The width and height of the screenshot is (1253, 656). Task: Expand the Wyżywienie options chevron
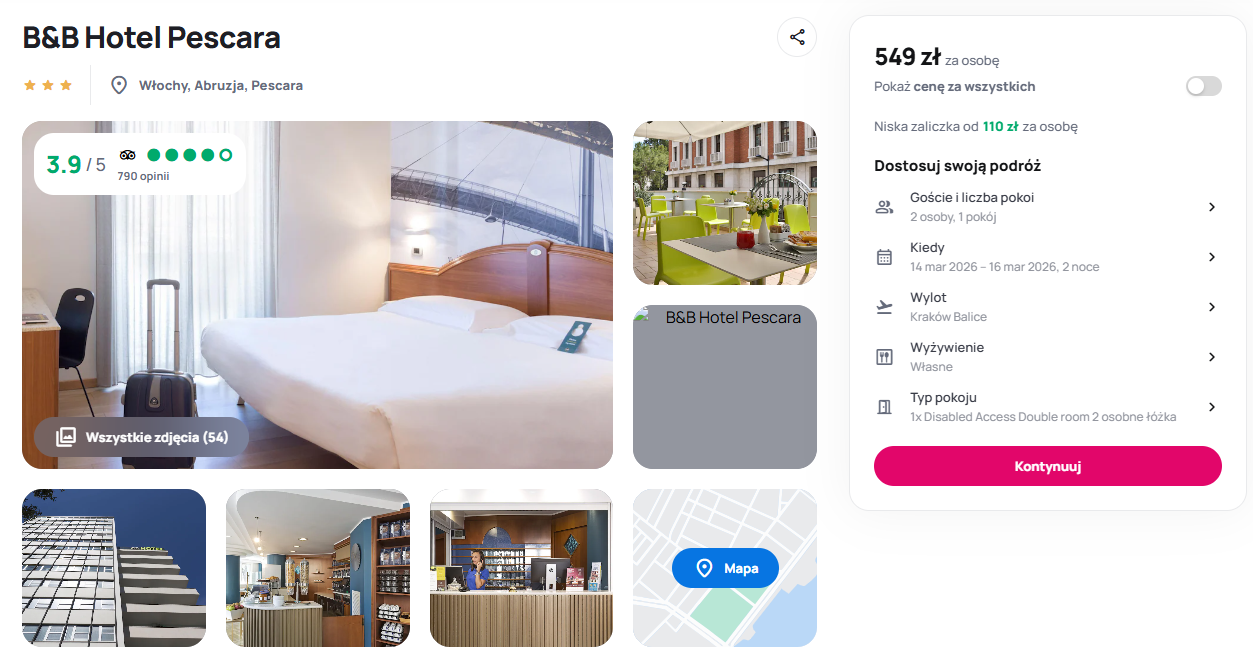click(x=1211, y=357)
